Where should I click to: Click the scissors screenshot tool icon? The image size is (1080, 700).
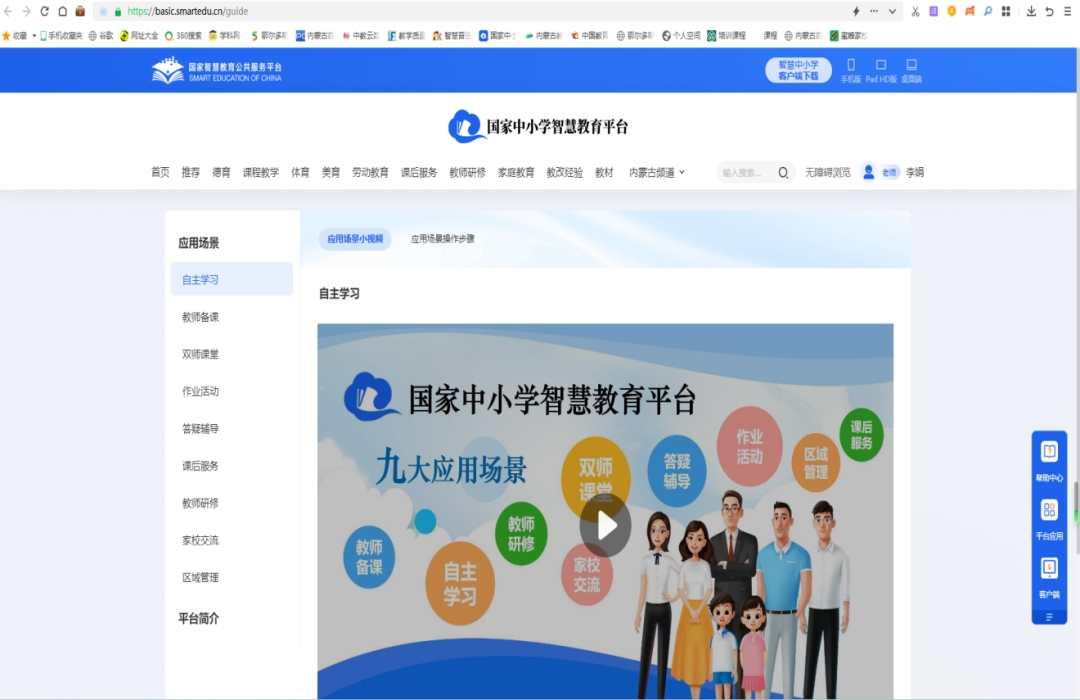pyautogui.click(x=915, y=11)
